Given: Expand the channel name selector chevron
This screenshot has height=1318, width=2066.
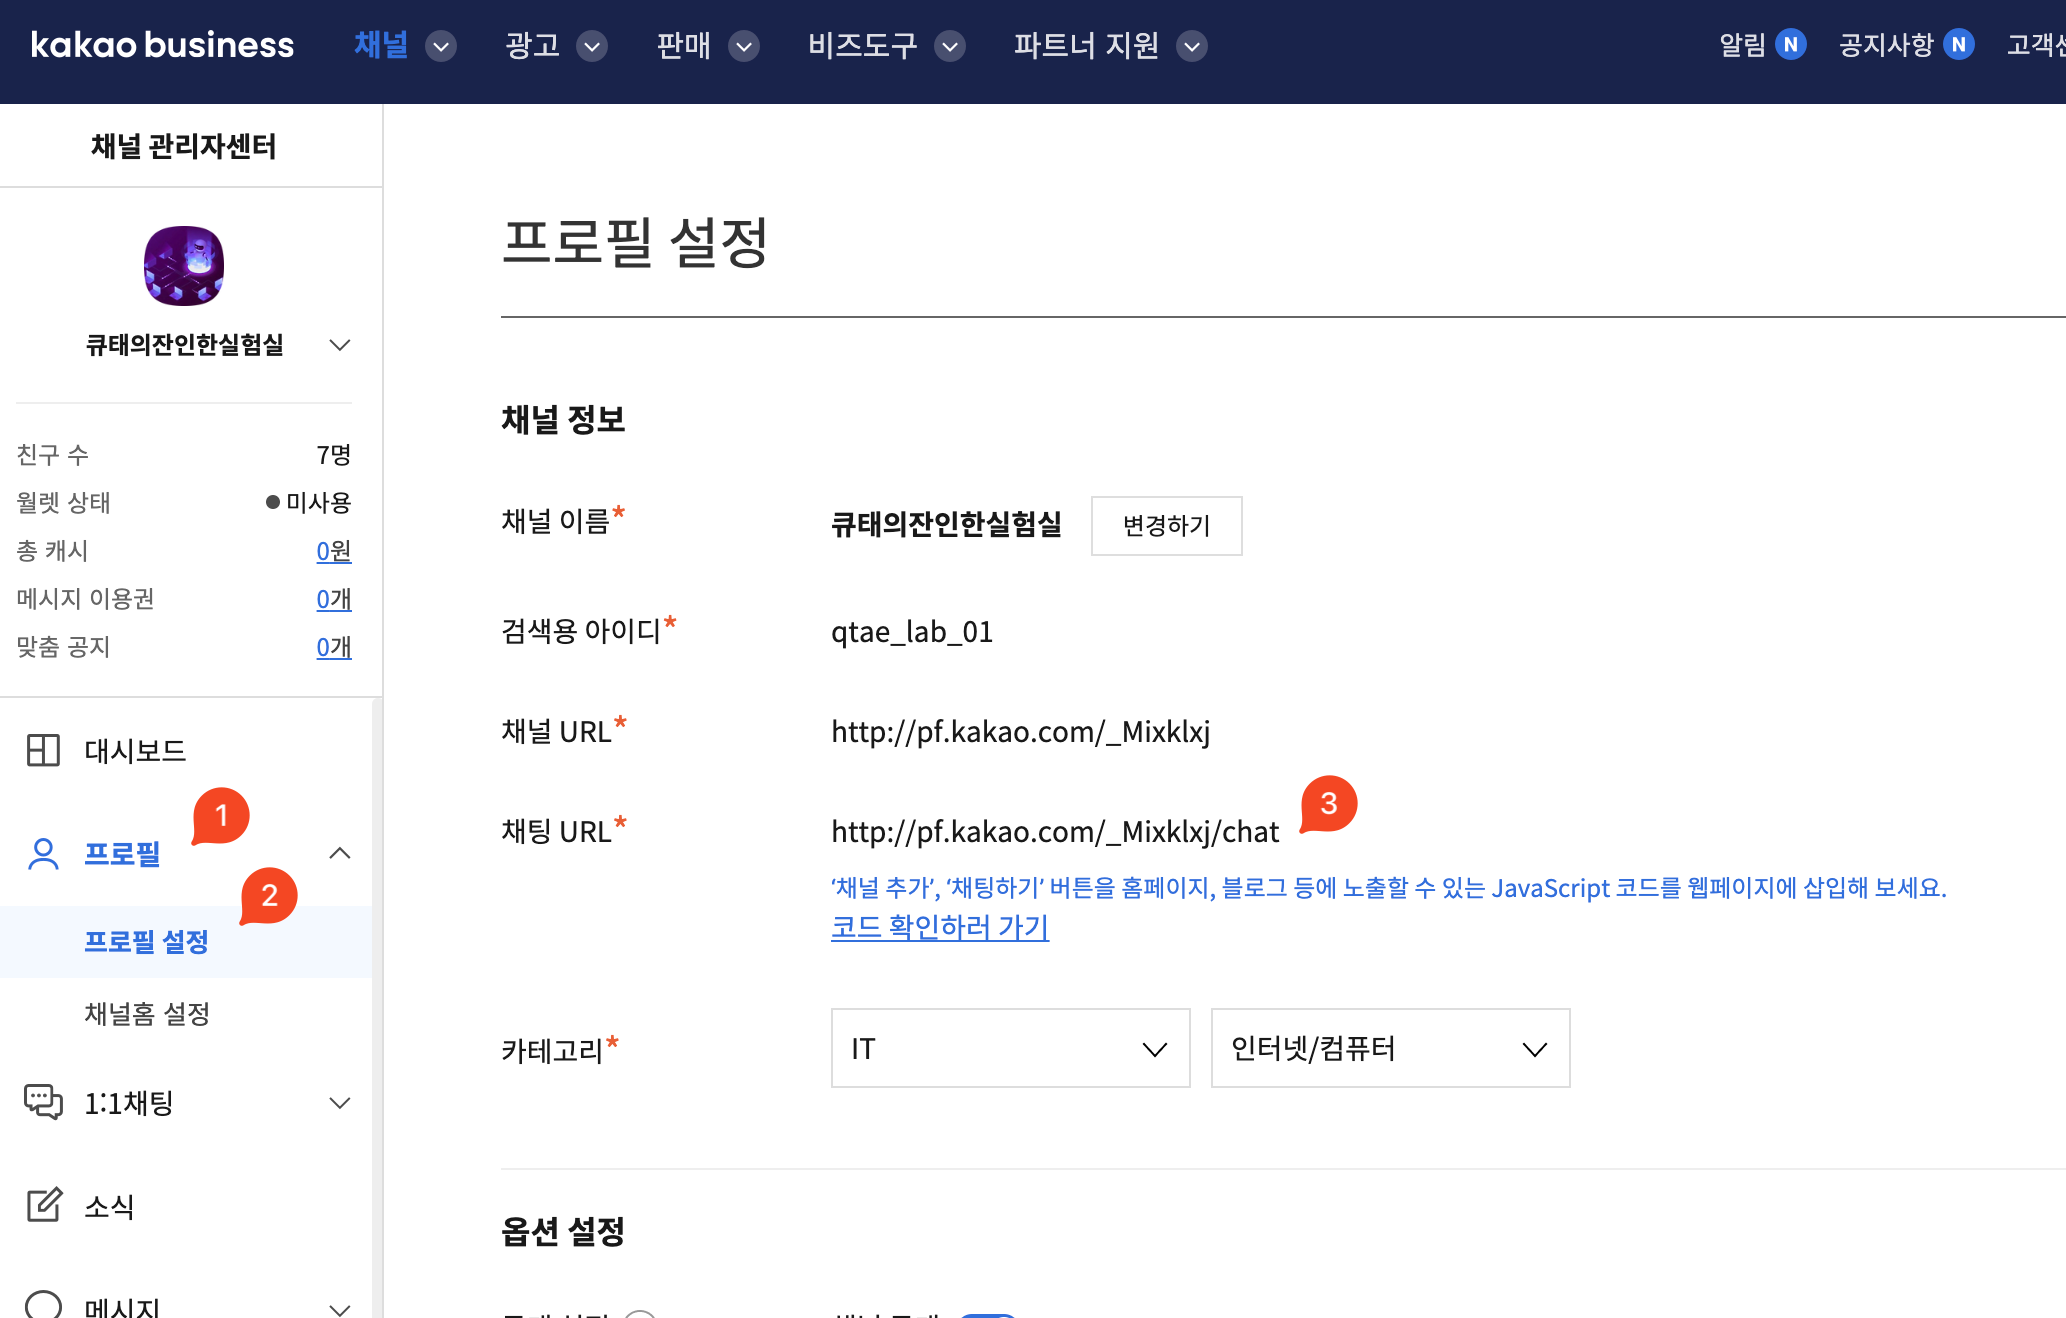Looking at the screenshot, I should click(340, 345).
